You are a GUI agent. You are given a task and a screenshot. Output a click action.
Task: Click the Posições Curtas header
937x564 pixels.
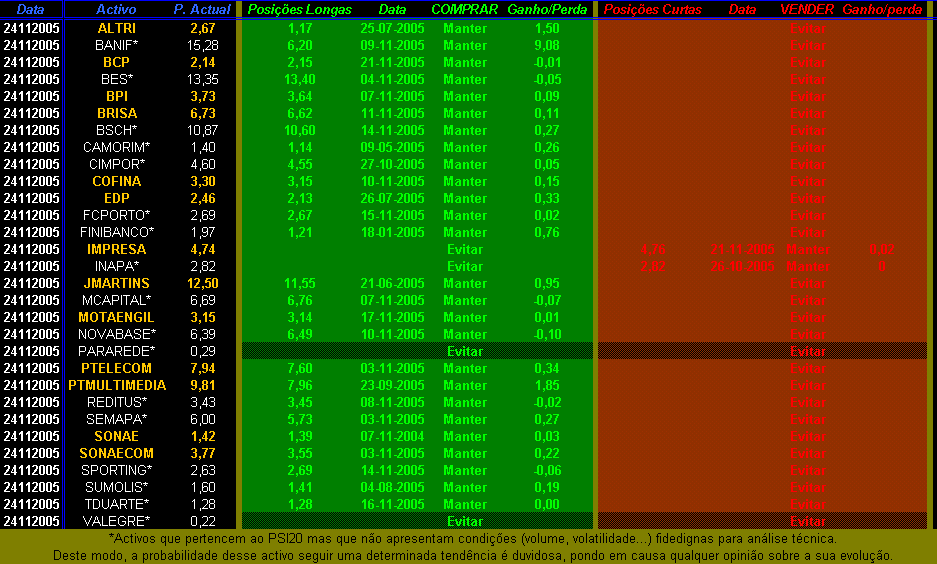coord(652,9)
